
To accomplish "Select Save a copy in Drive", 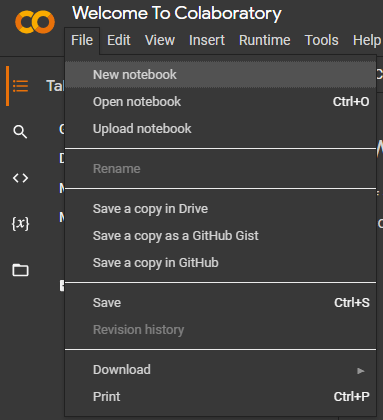I will click(220, 209).
